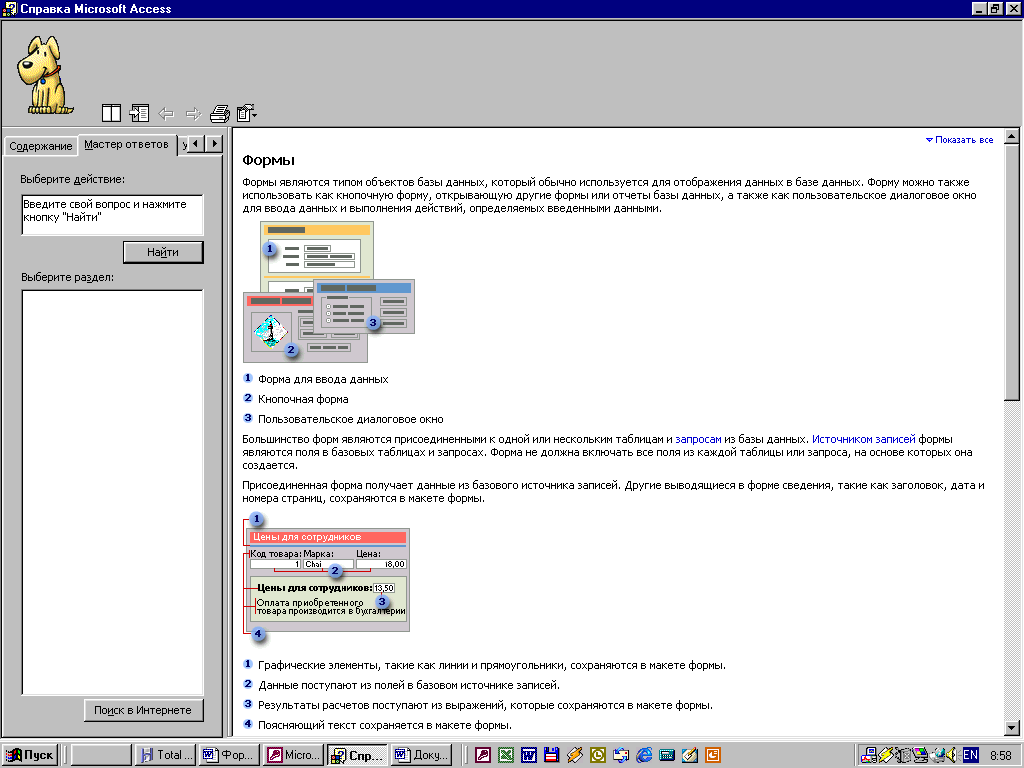This screenshot has width=1024, height=768.
Task: Click the Hide tabs pane toolbar icon
Action: [139, 114]
